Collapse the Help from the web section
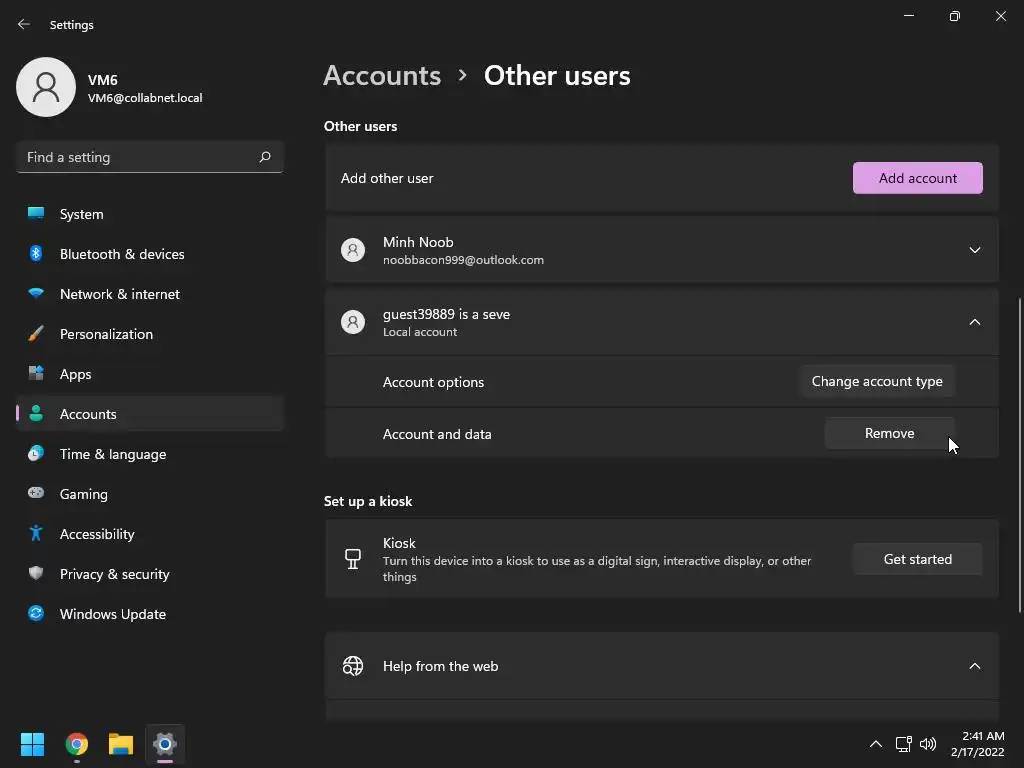 pyautogui.click(x=974, y=666)
